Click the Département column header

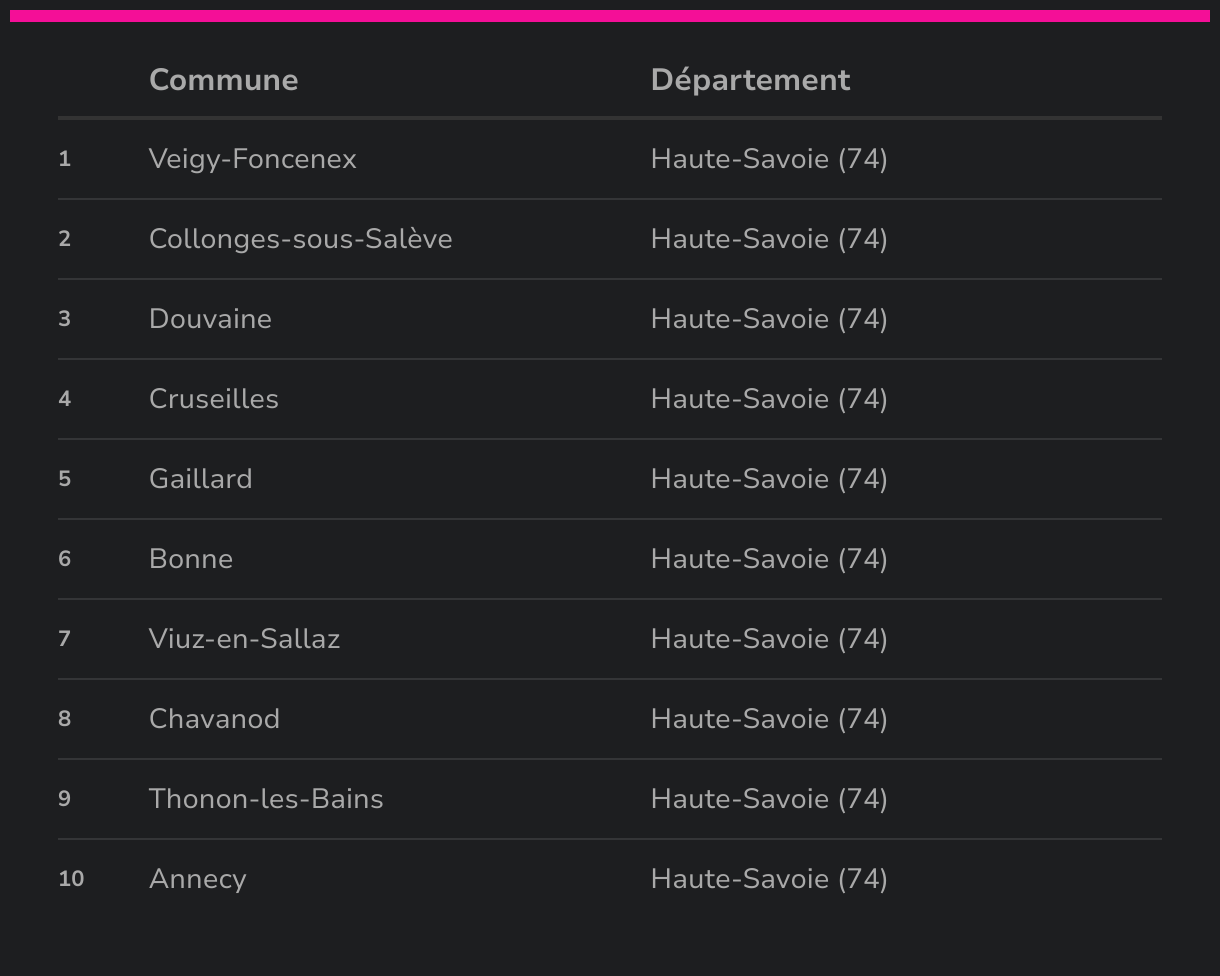point(750,80)
